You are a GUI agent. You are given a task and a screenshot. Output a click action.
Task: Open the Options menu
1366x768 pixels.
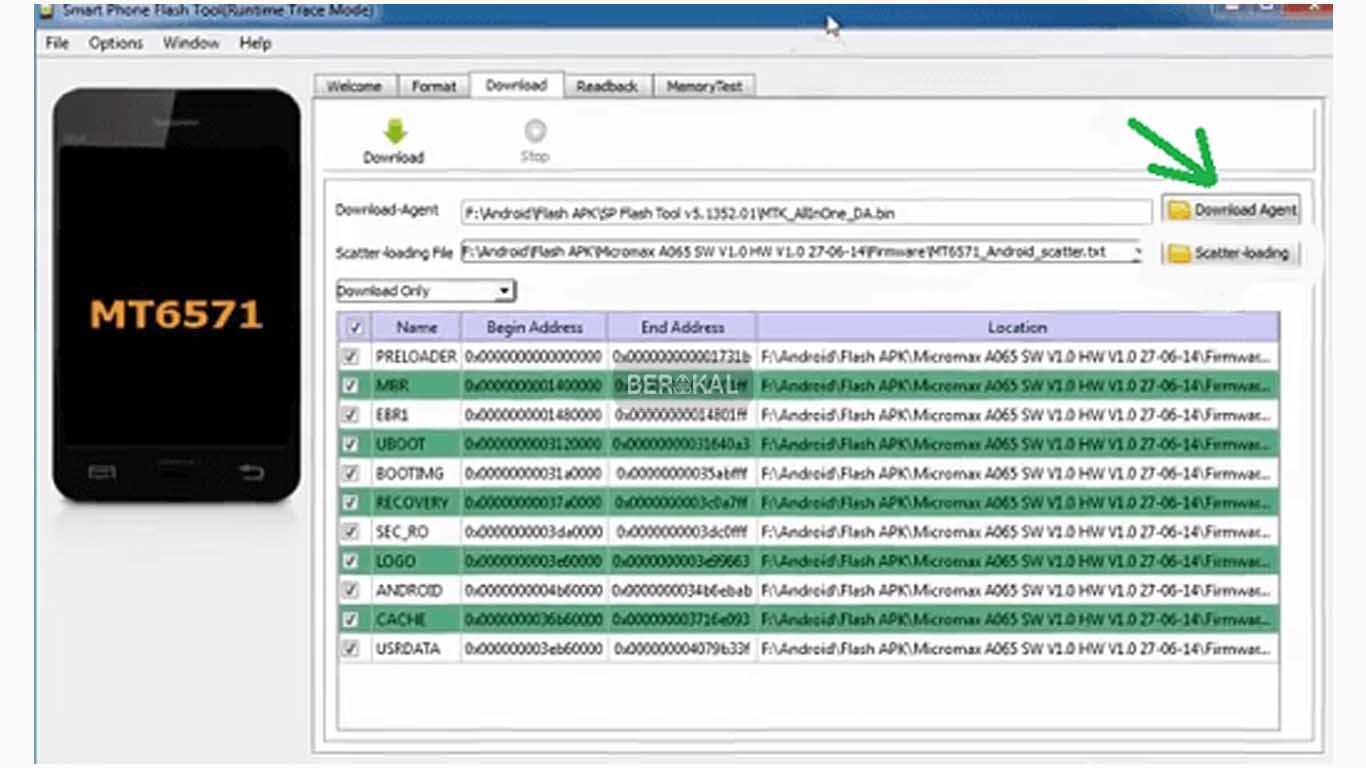point(116,43)
